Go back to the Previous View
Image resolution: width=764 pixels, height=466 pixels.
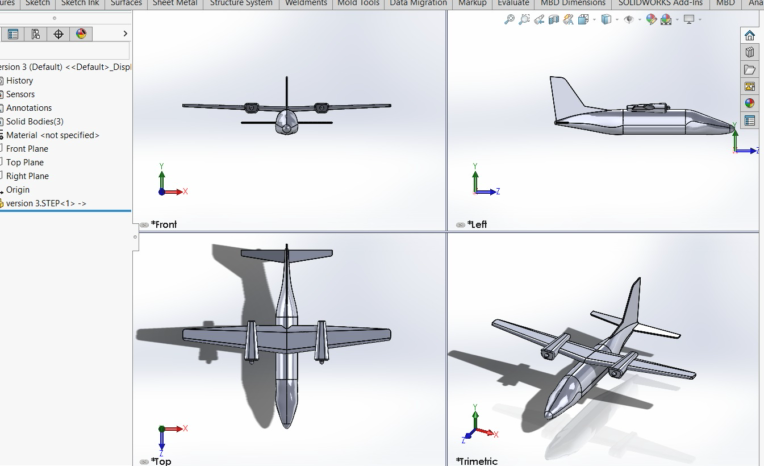[x=539, y=19]
